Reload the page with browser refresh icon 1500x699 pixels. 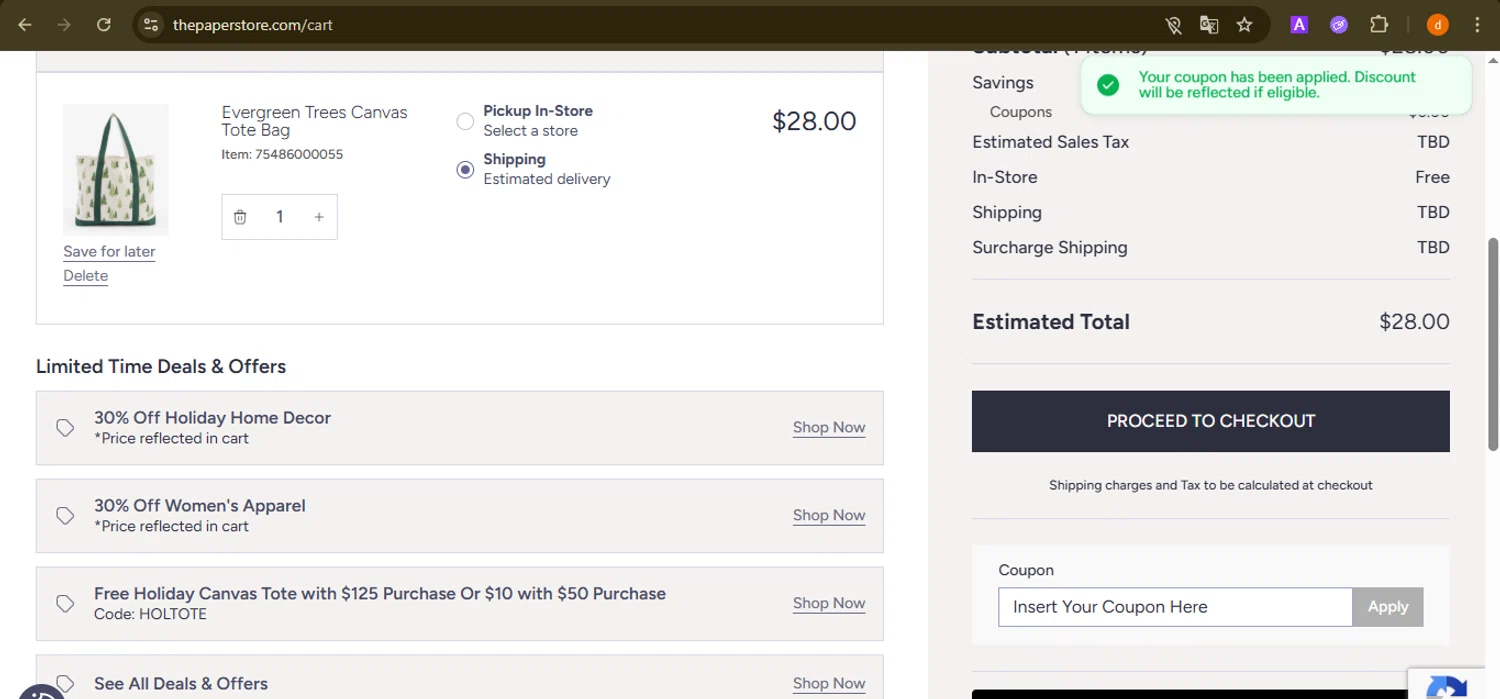[x=104, y=25]
